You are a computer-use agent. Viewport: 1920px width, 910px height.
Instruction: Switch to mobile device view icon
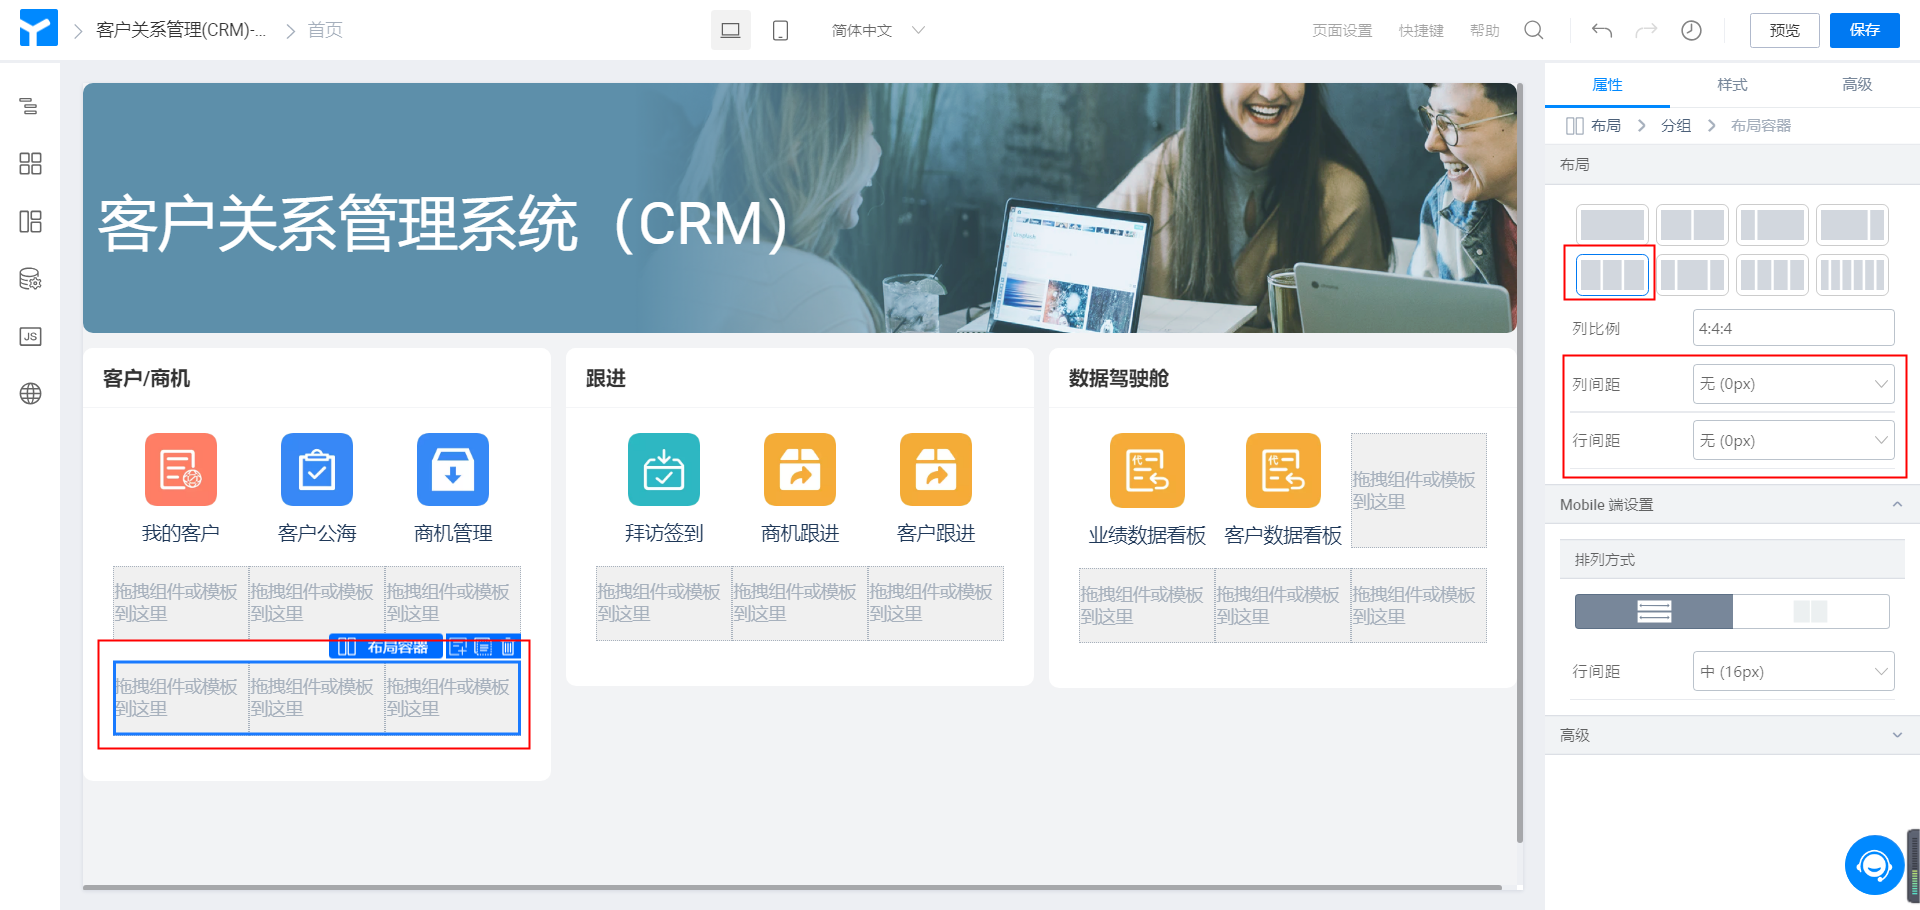pyautogui.click(x=781, y=30)
